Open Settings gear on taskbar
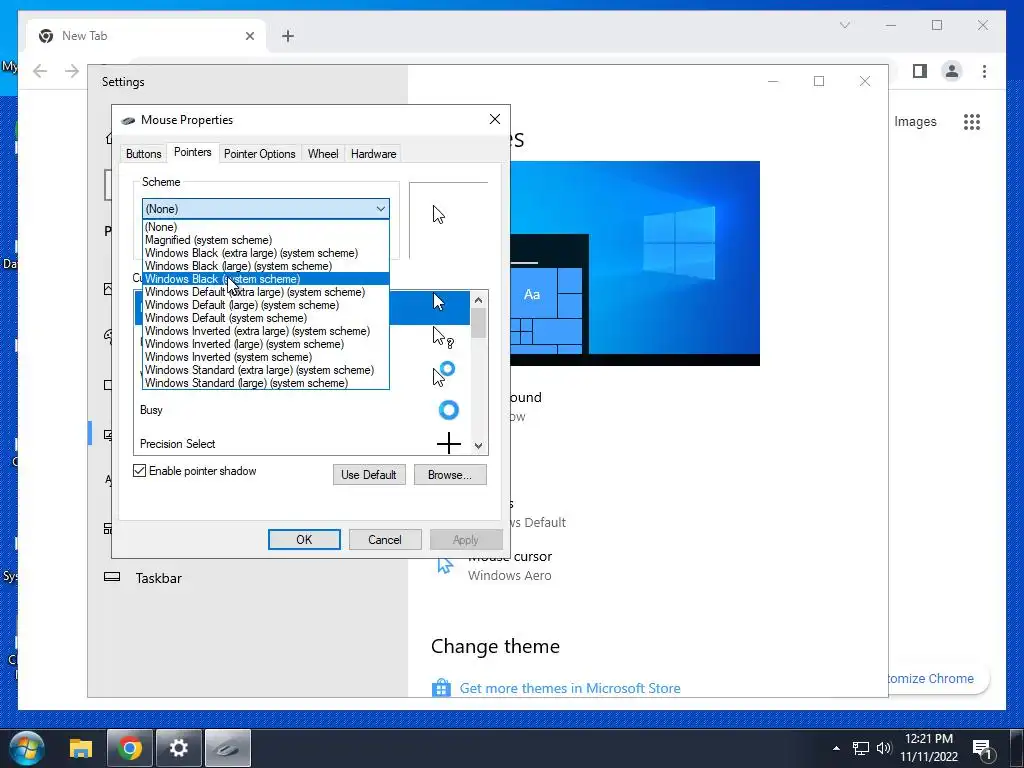Image resolution: width=1024 pixels, height=768 pixels. [x=178, y=748]
